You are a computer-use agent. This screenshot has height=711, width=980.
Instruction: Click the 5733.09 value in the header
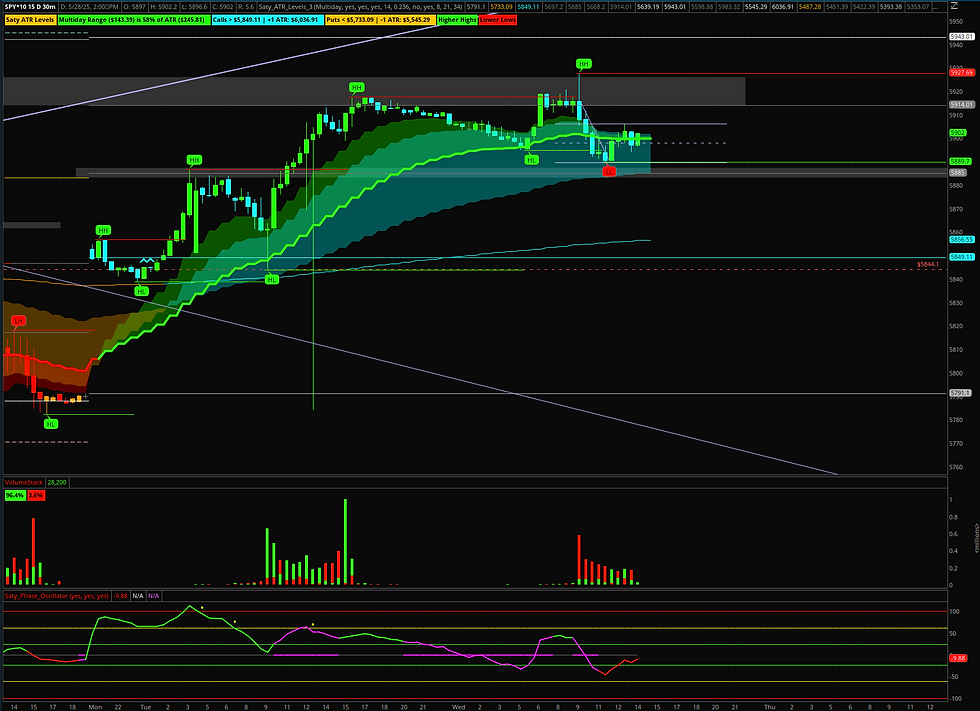pyautogui.click(x=502, y=7)
